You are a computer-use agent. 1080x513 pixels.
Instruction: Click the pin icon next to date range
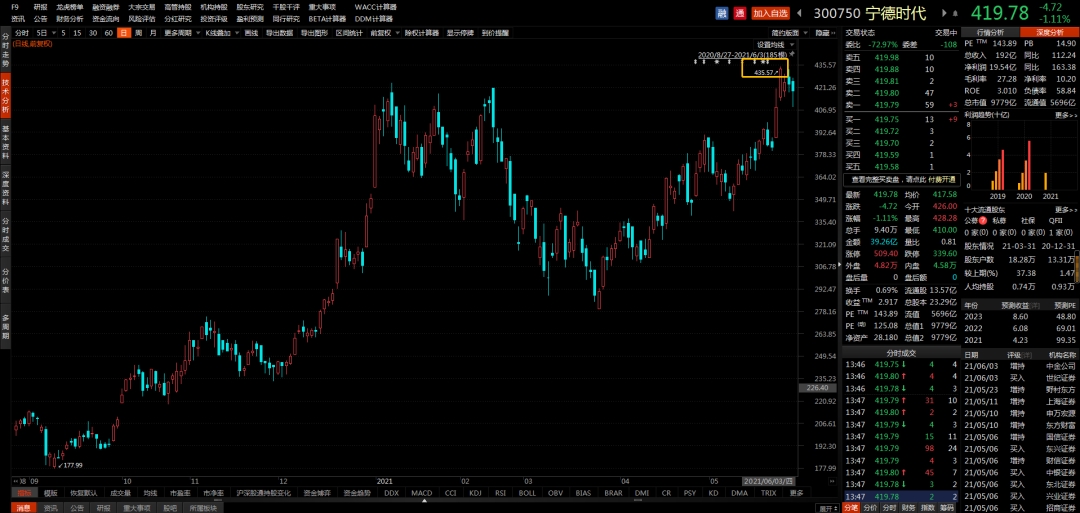coord(792,54)
